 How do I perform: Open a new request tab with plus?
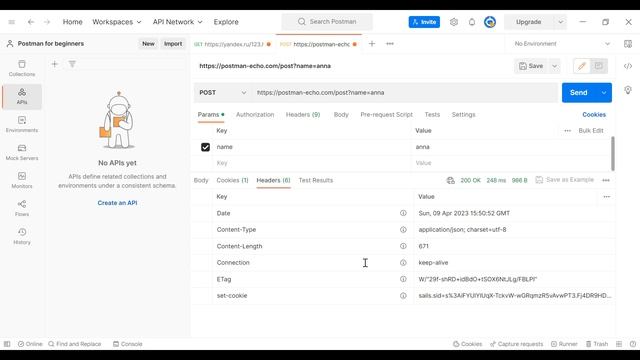pos(372,44)
